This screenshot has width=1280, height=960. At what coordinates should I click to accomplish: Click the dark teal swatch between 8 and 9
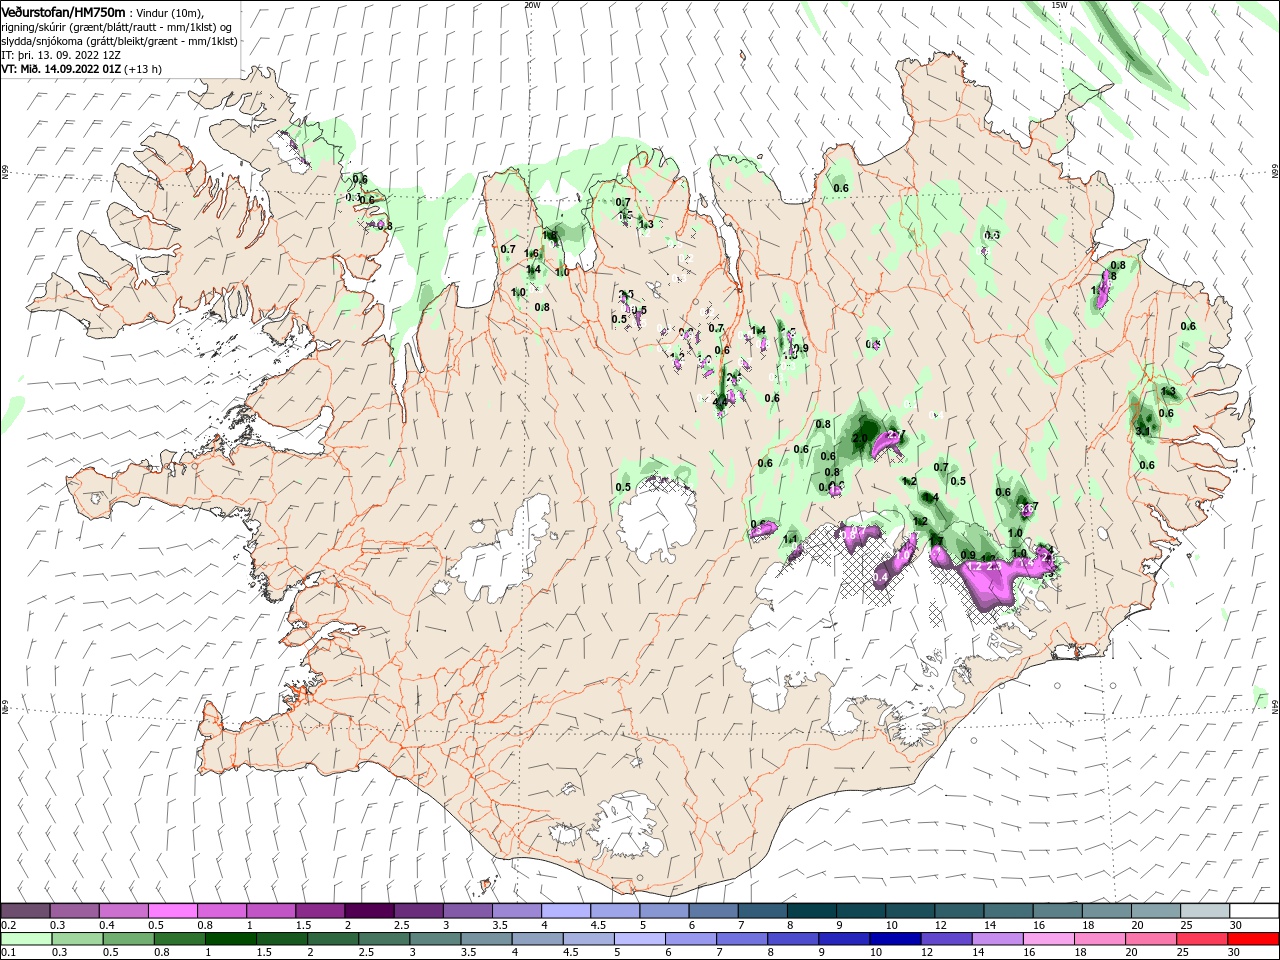[811, 911]
